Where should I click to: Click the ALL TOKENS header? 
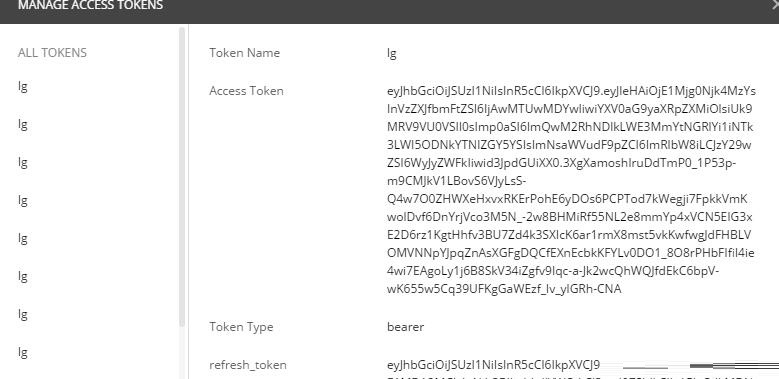pyautogui.click(x=52, y=53)
